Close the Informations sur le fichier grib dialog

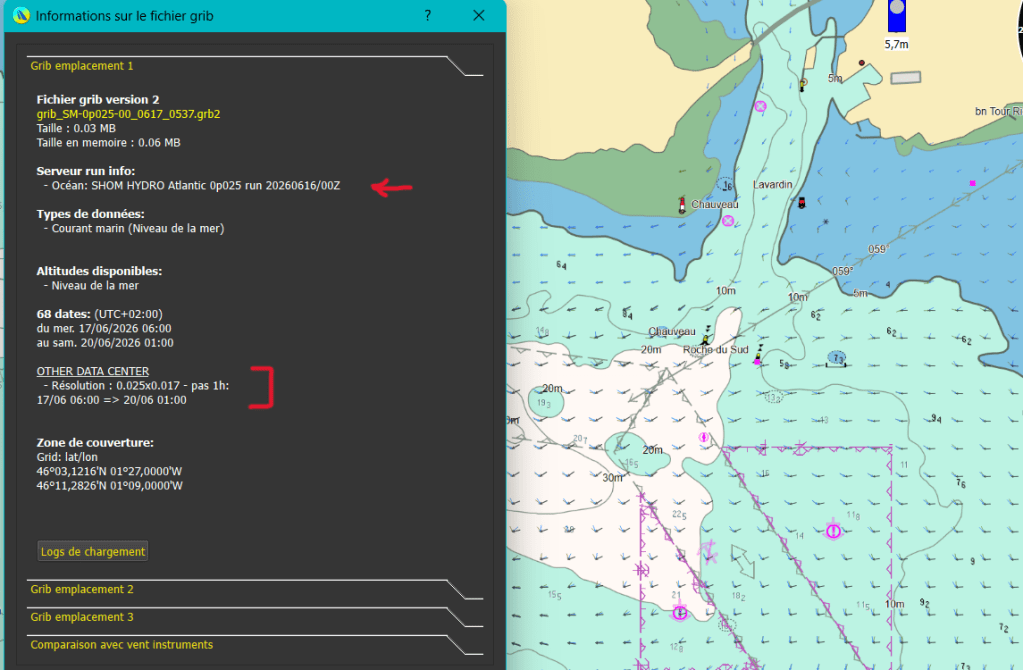(479, 16)
